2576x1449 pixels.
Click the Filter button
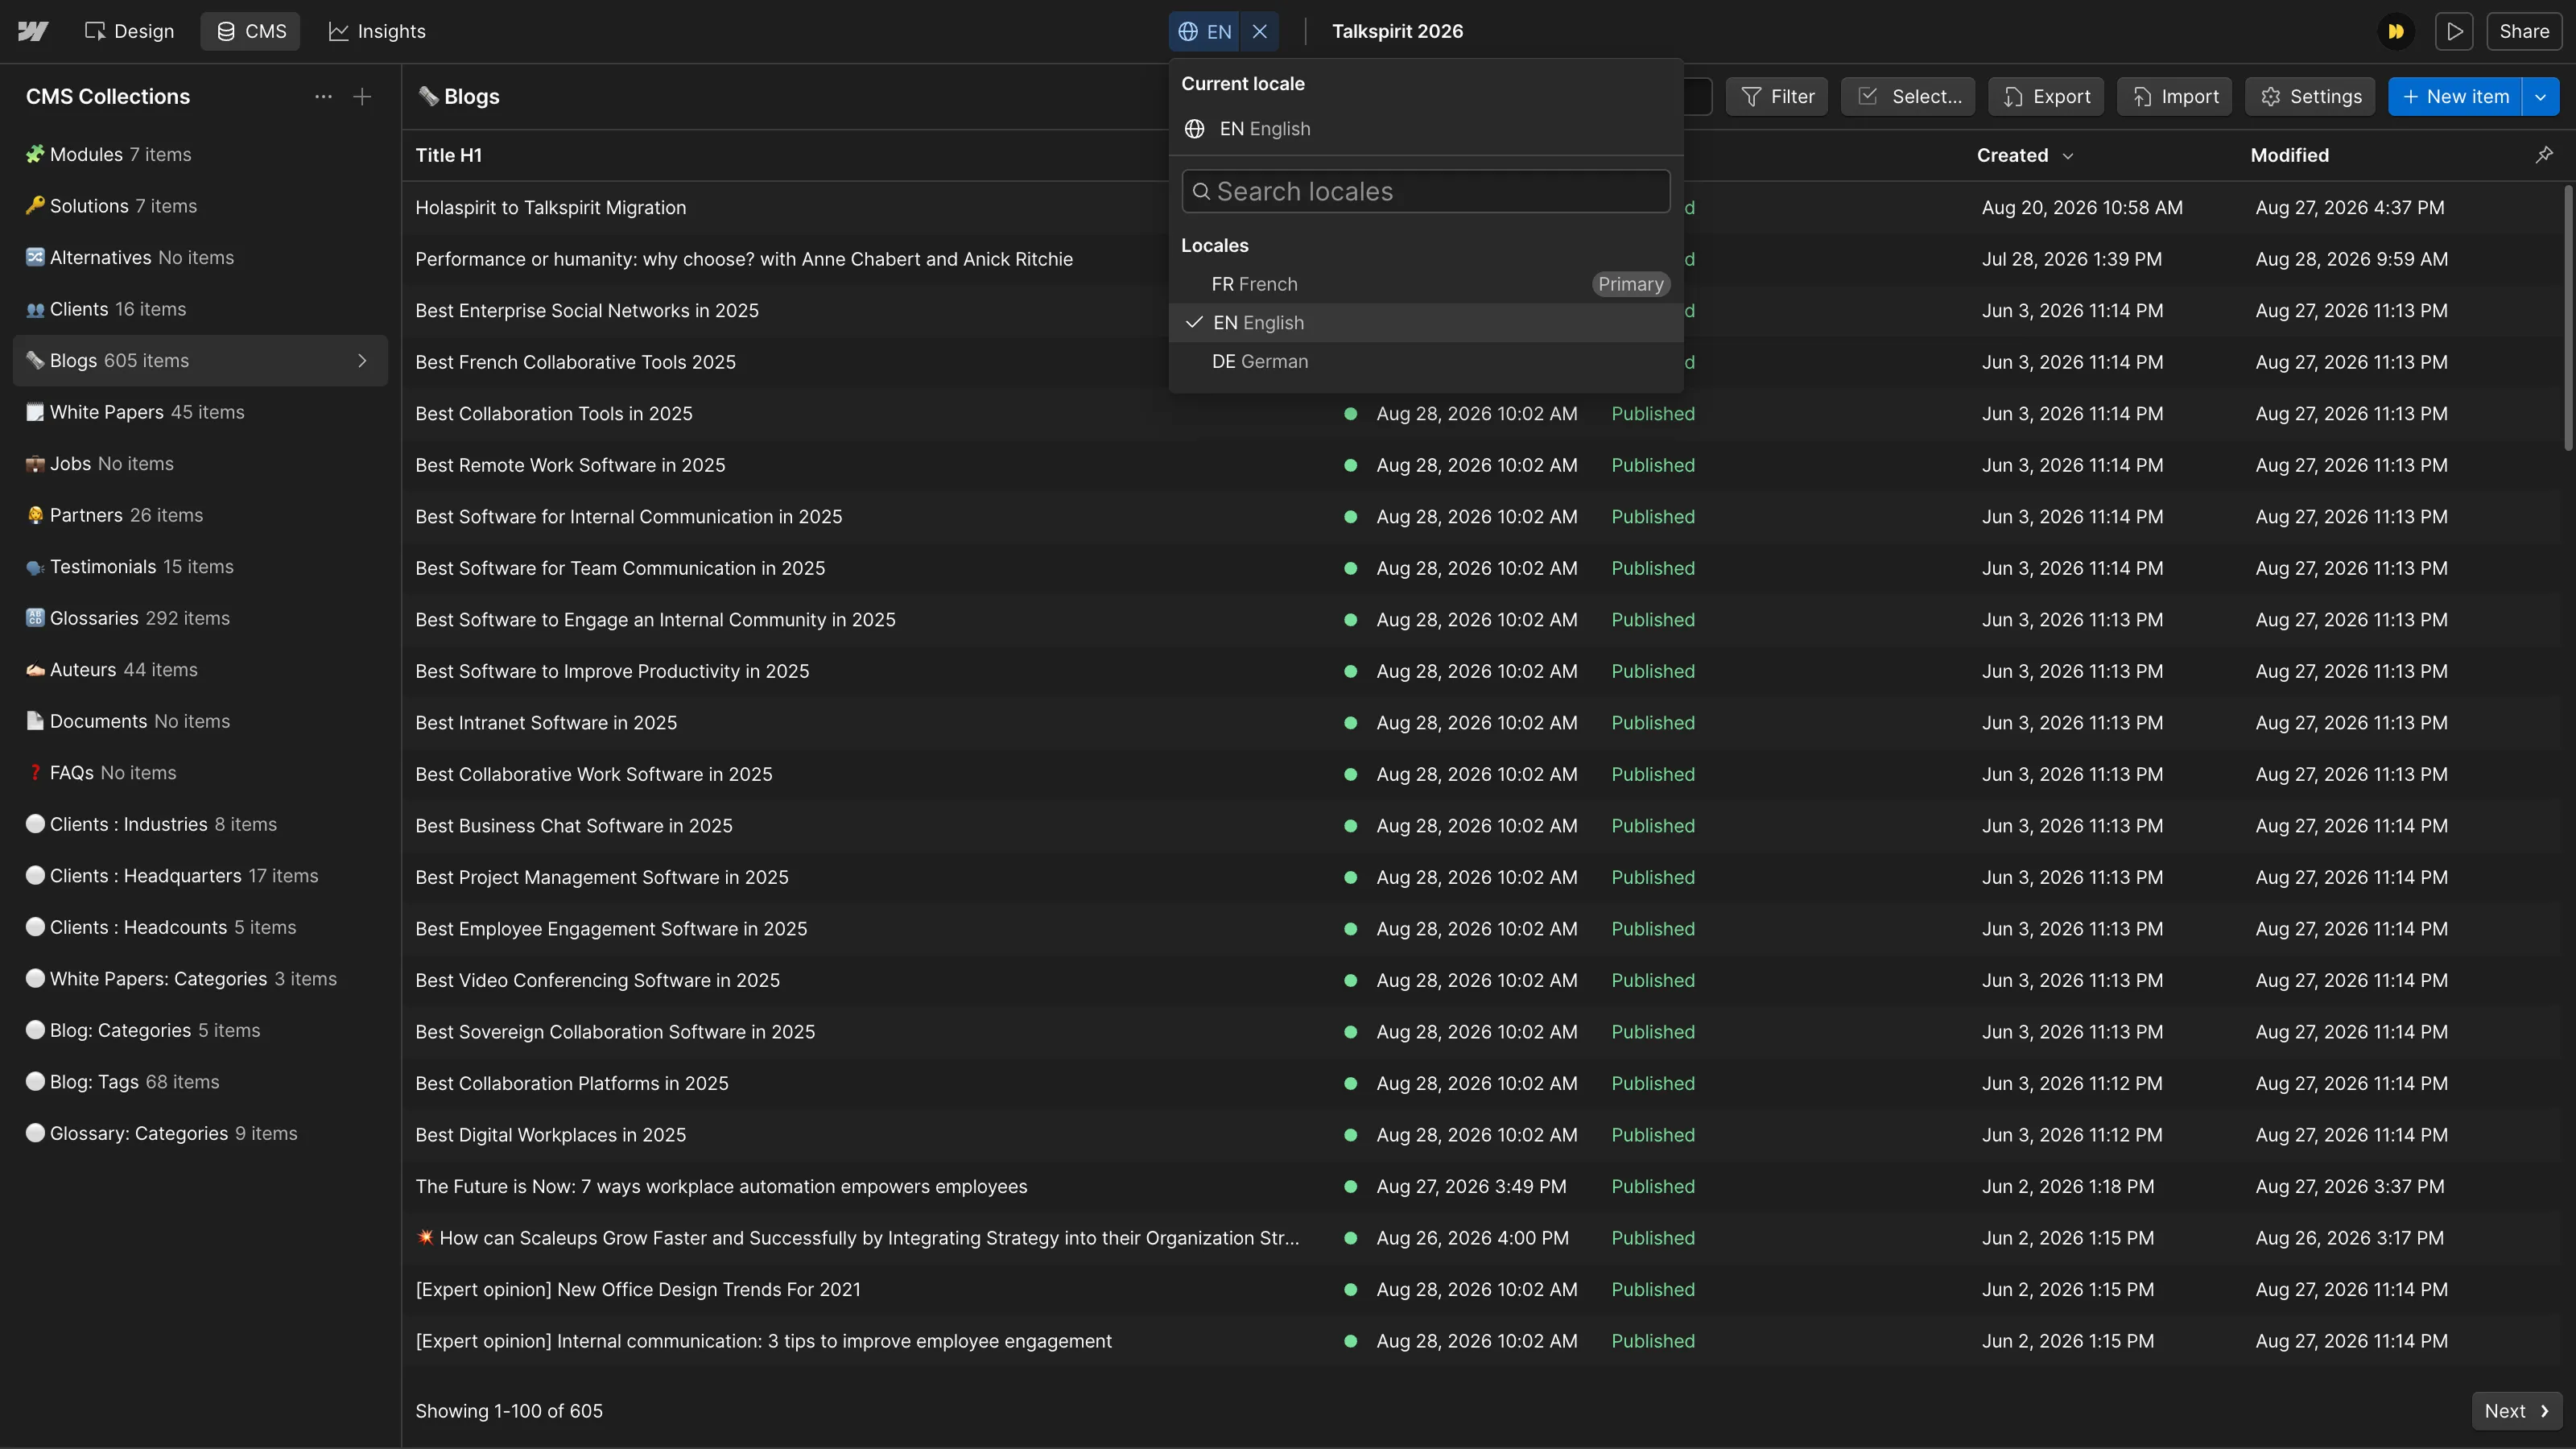point(1777,96)
